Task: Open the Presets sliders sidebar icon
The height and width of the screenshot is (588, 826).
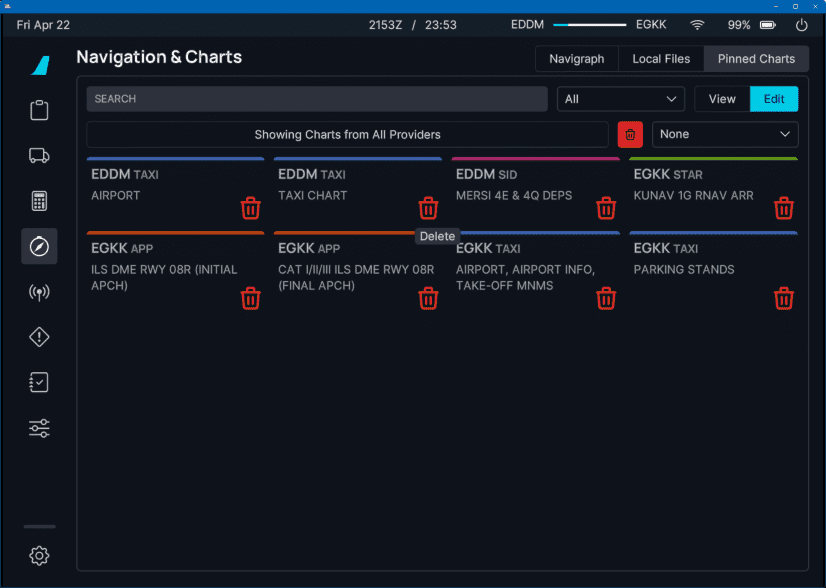Action: click(39, 428)
